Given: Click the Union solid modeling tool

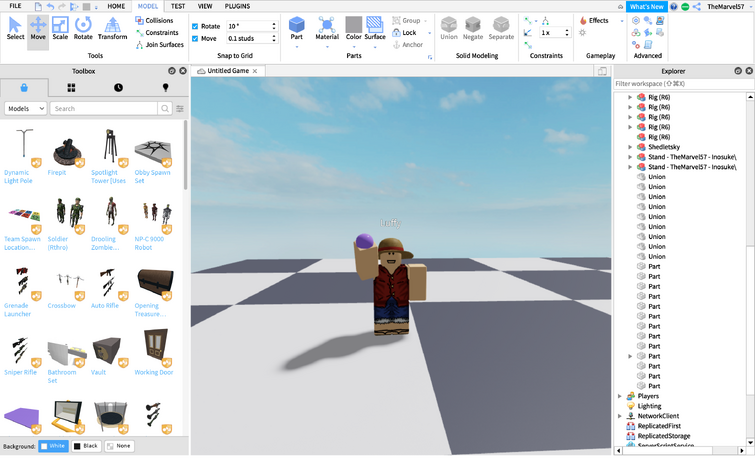Looking at the screenshot, I should tap(449, 28).
